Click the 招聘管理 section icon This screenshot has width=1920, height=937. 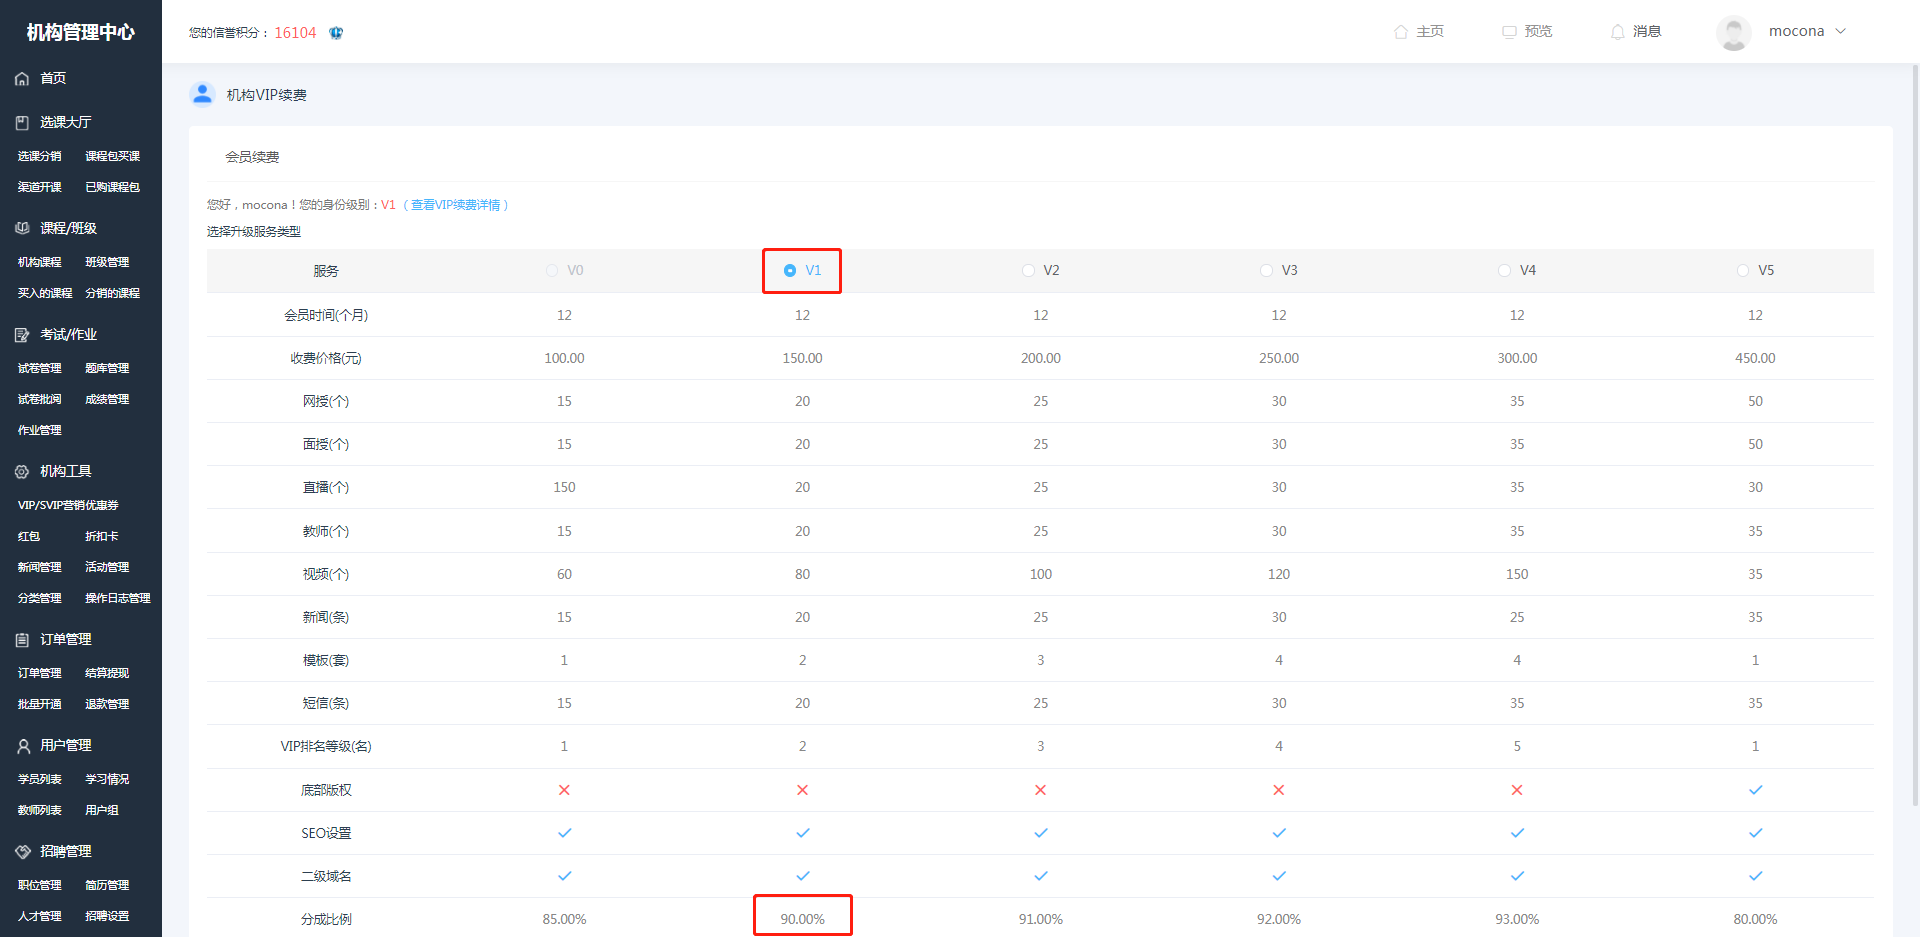pyautogui.click(x=22, y=852)
